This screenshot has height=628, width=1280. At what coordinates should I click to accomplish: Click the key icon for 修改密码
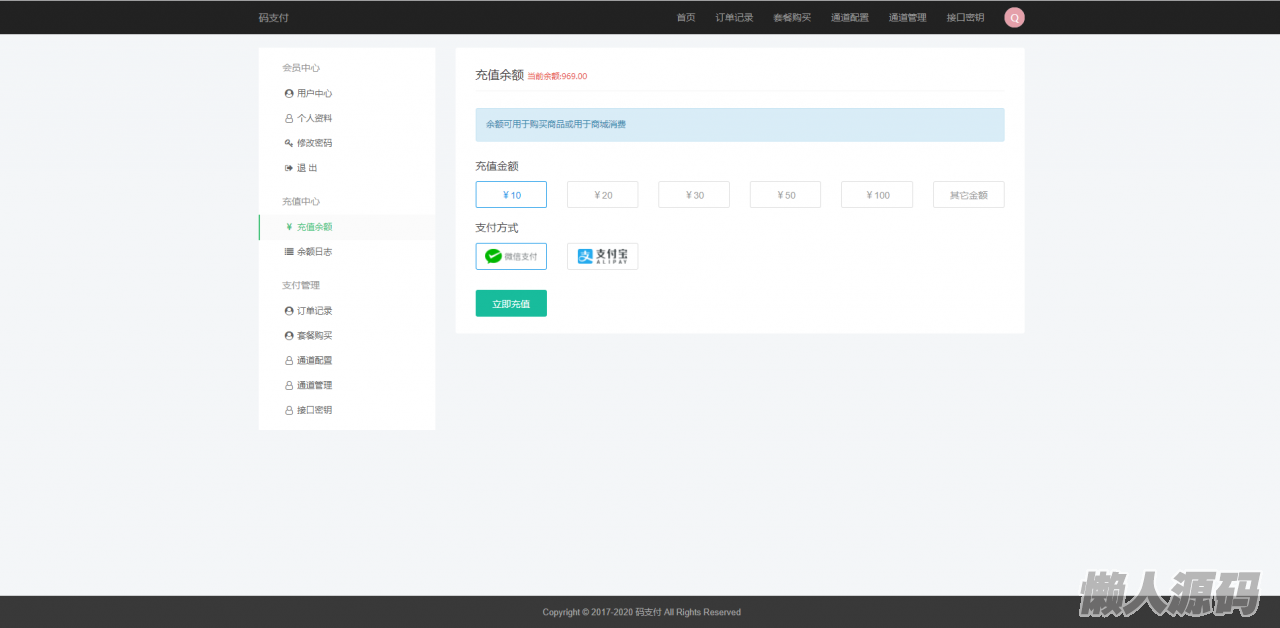pyautogui.click(x=289, y=143)
